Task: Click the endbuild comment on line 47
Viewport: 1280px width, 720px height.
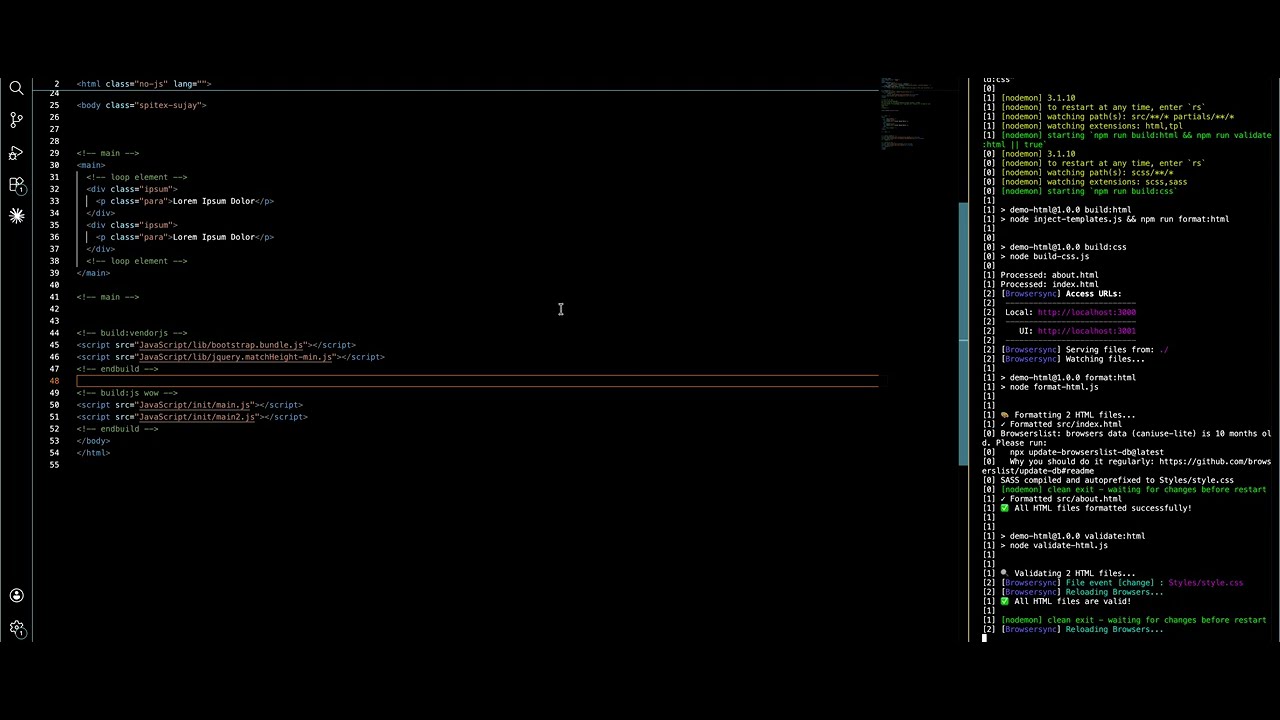Action: pyautogui.click(x=117, y=369)
